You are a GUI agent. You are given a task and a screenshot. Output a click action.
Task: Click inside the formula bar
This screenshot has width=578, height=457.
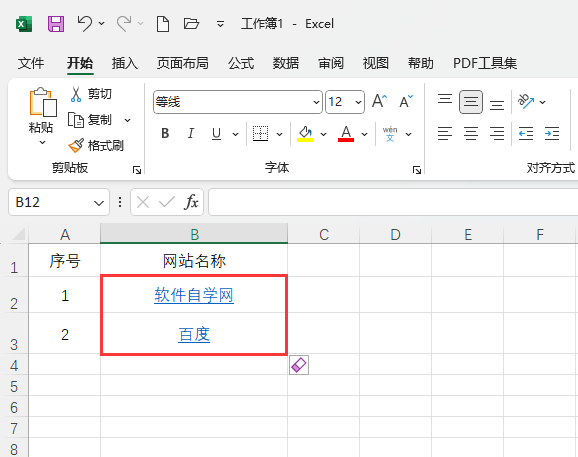[x=393, y=202]
